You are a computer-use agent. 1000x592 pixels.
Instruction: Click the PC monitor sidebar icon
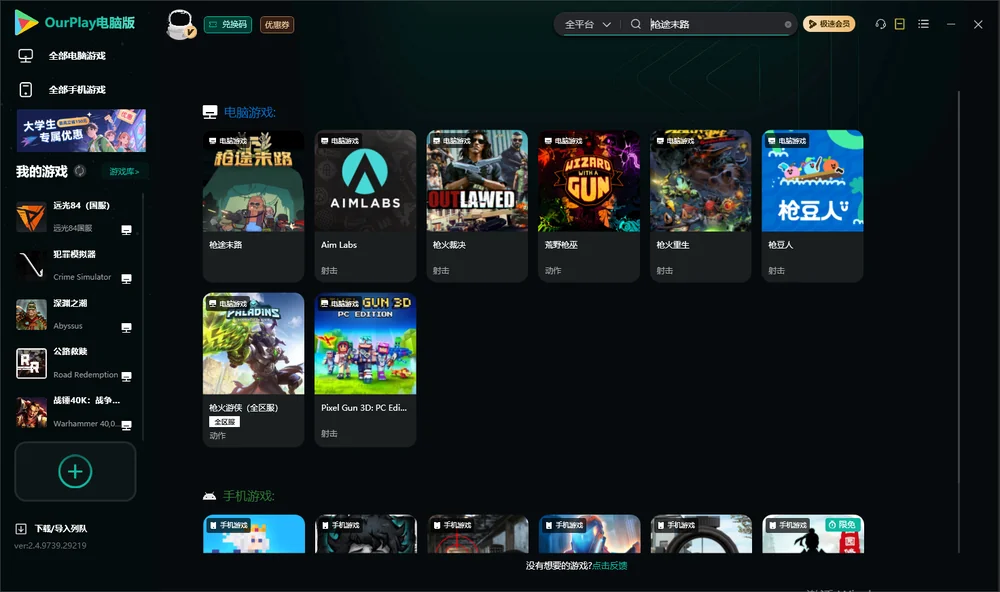[x=26, y=56]
